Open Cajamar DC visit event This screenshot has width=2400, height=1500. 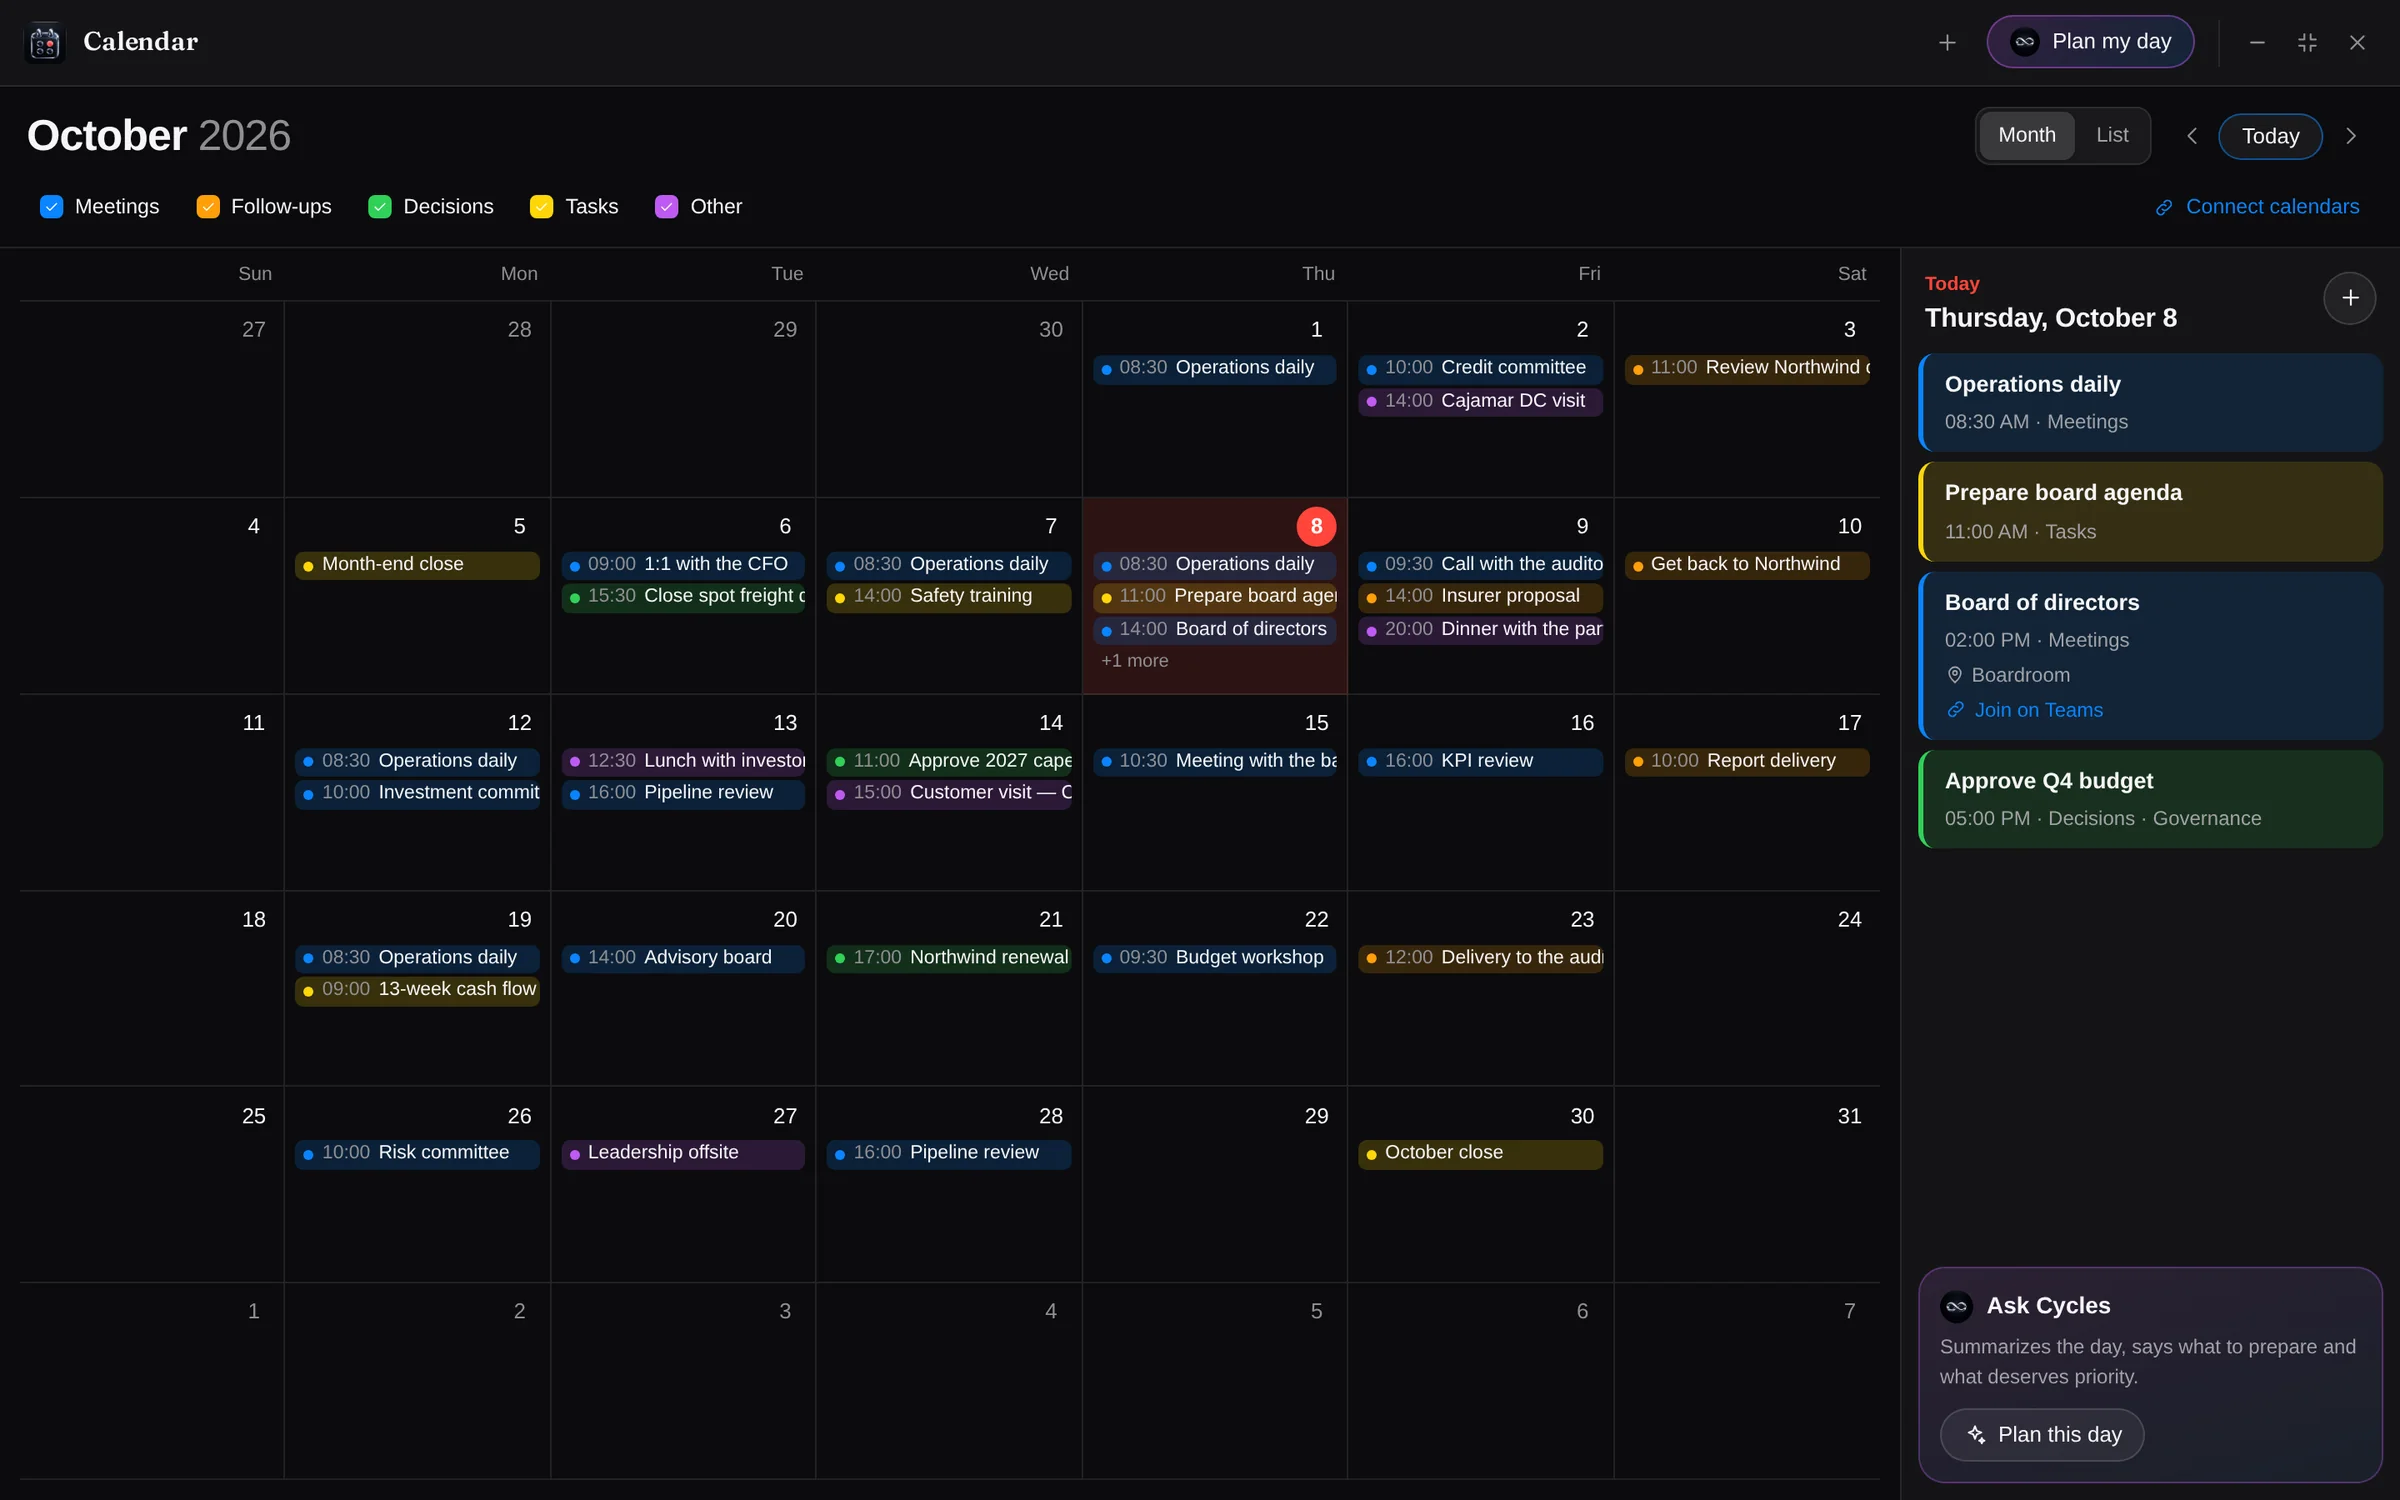click(1480, 401)
